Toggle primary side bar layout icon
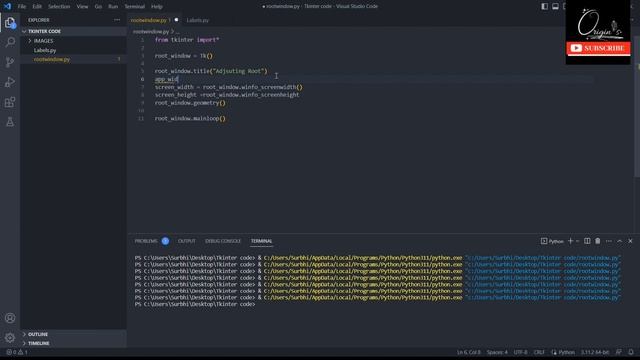Image resolution: width=640 pixels, height=360 pixels. pos(544,6)
